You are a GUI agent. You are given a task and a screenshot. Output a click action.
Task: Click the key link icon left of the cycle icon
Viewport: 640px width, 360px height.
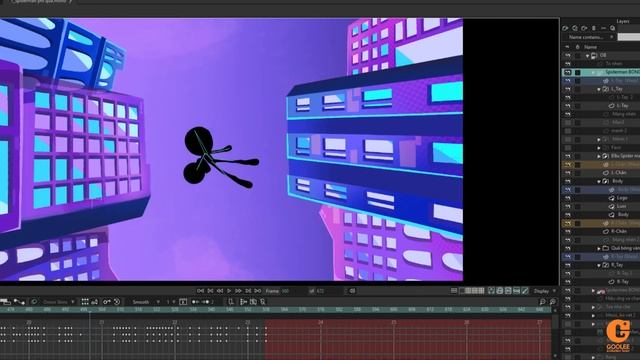coord(107,302)
